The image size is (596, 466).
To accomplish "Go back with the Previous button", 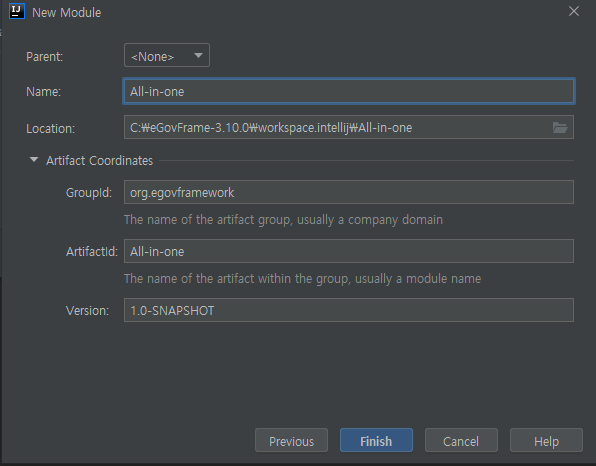I will pyautogui.click(x=292, y=441).
